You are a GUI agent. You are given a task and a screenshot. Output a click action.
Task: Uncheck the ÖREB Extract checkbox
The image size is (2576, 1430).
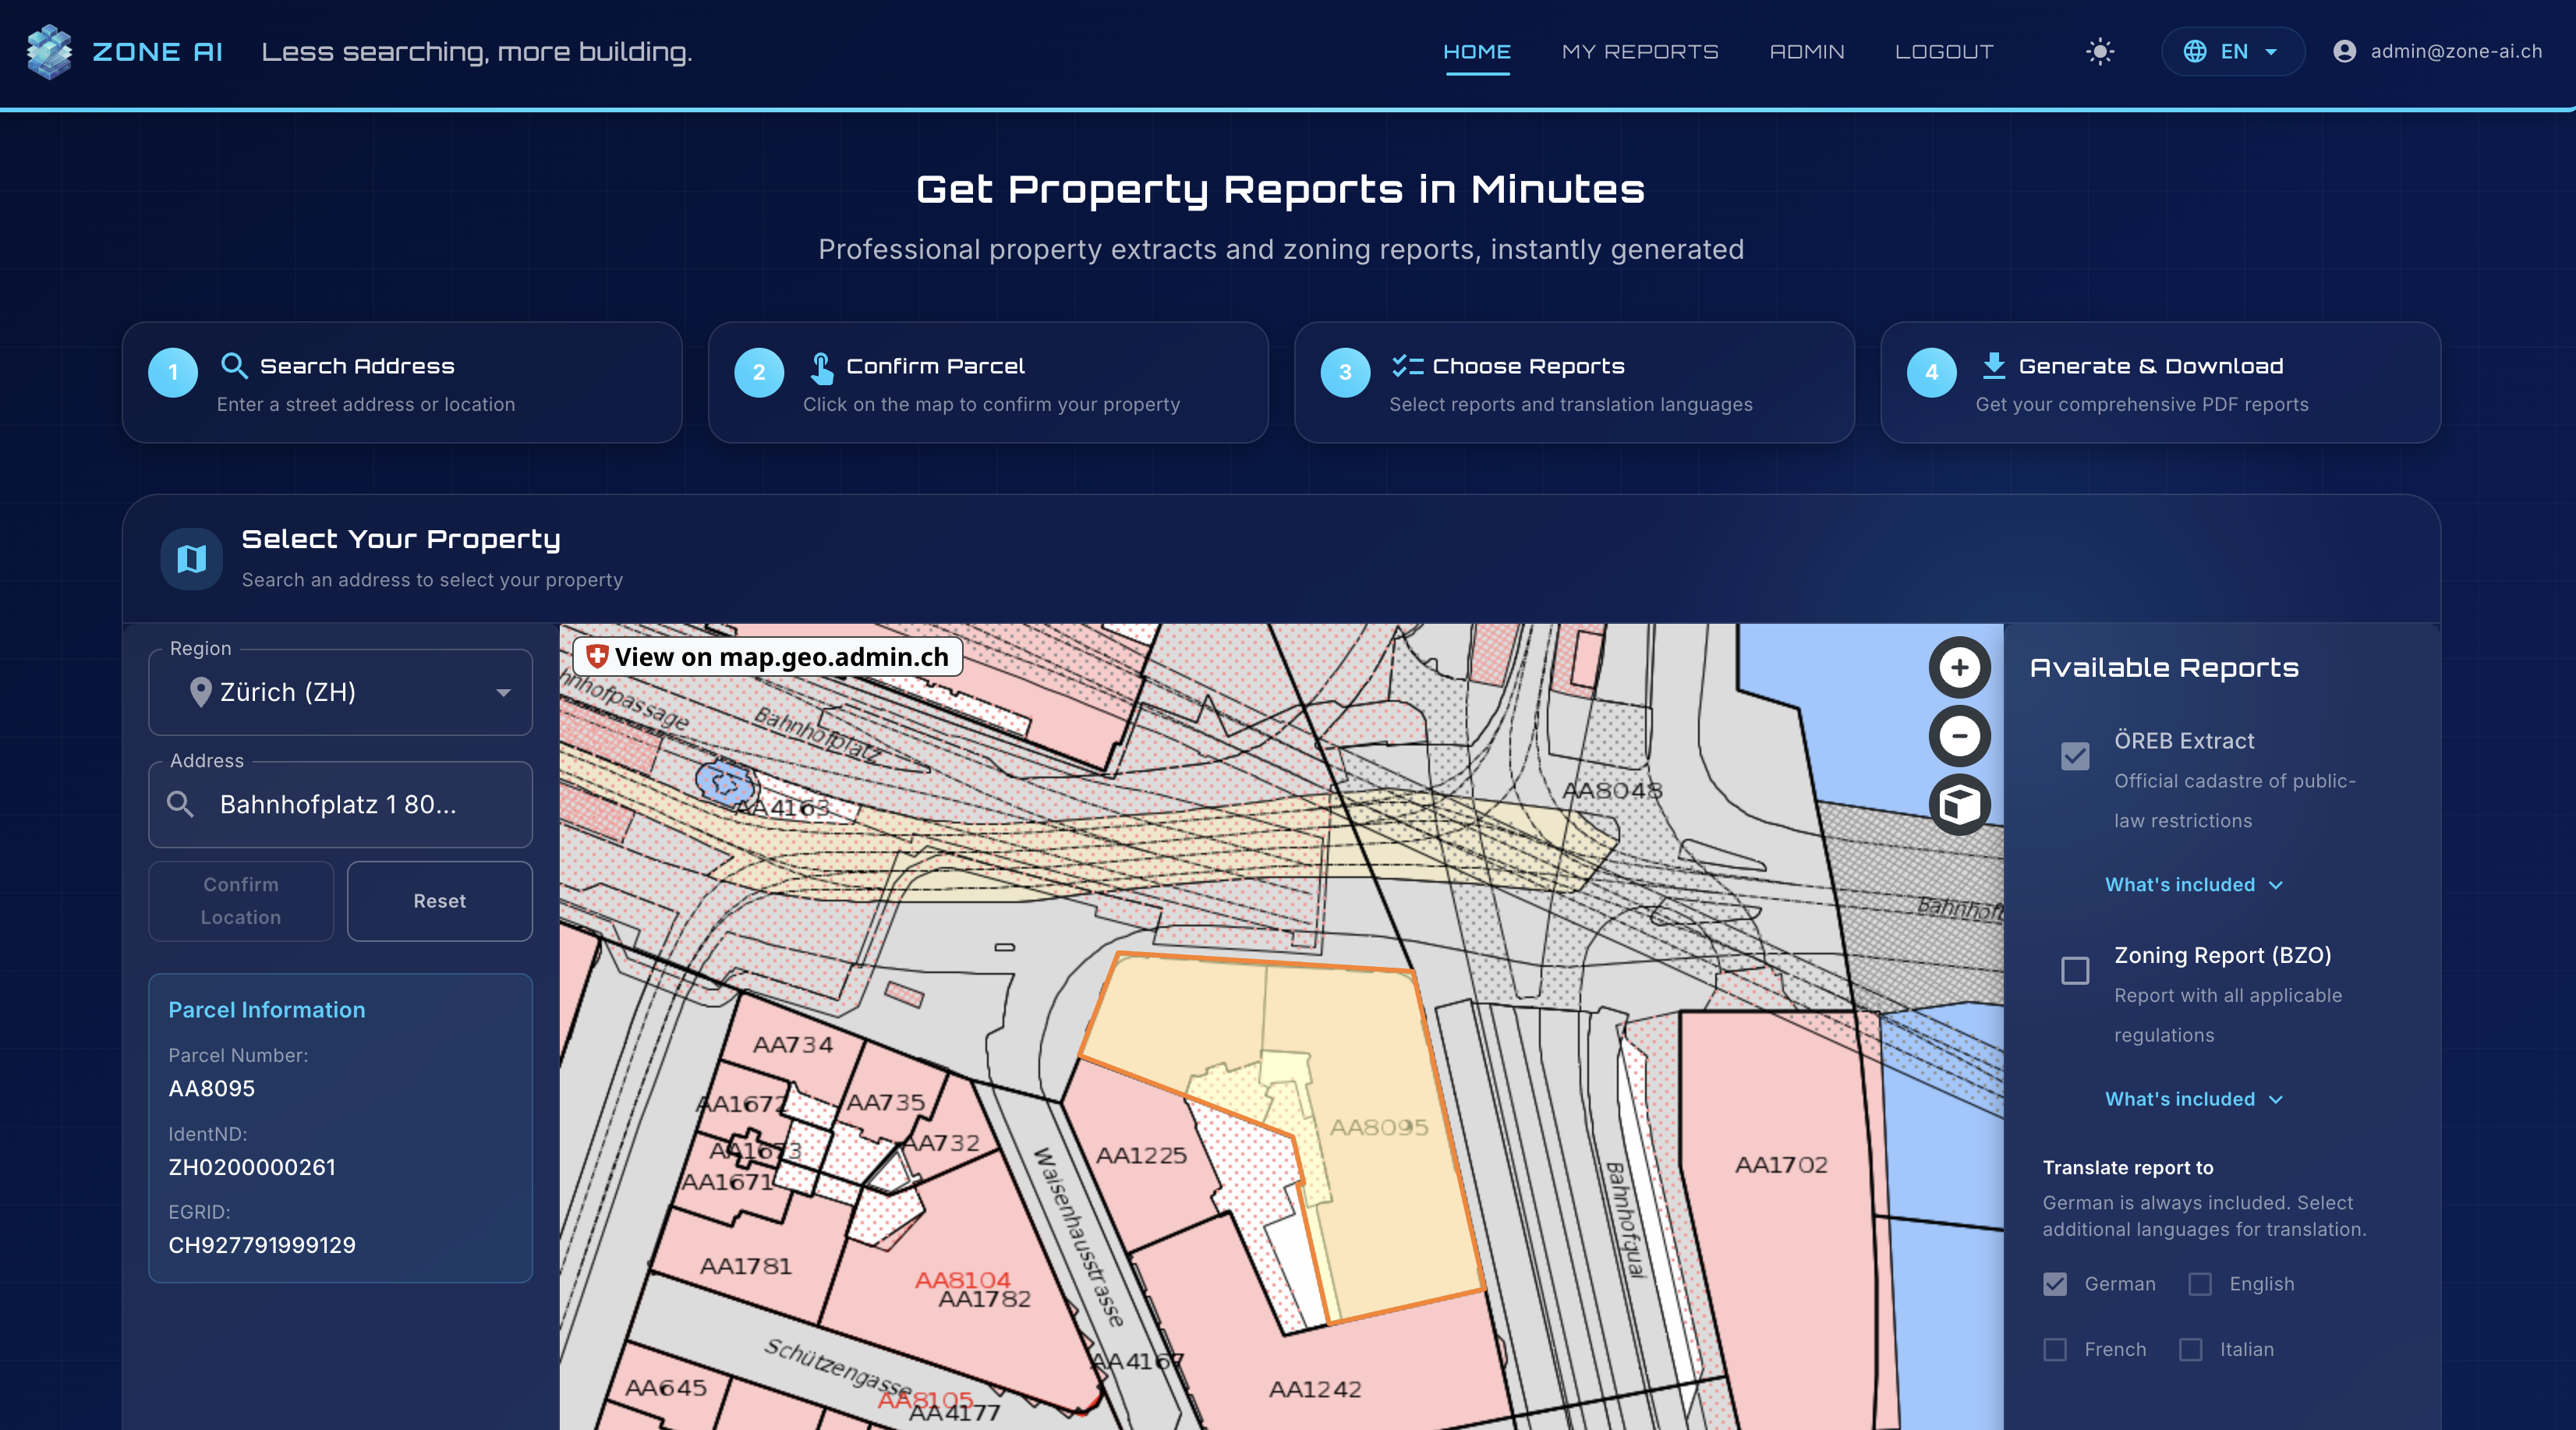tap(2075, 756)
